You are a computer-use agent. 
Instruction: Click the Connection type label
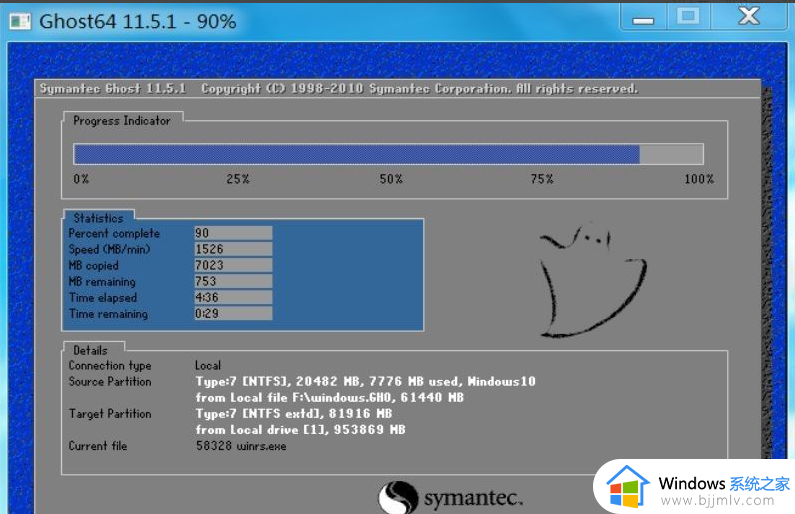tap(110, 365)
